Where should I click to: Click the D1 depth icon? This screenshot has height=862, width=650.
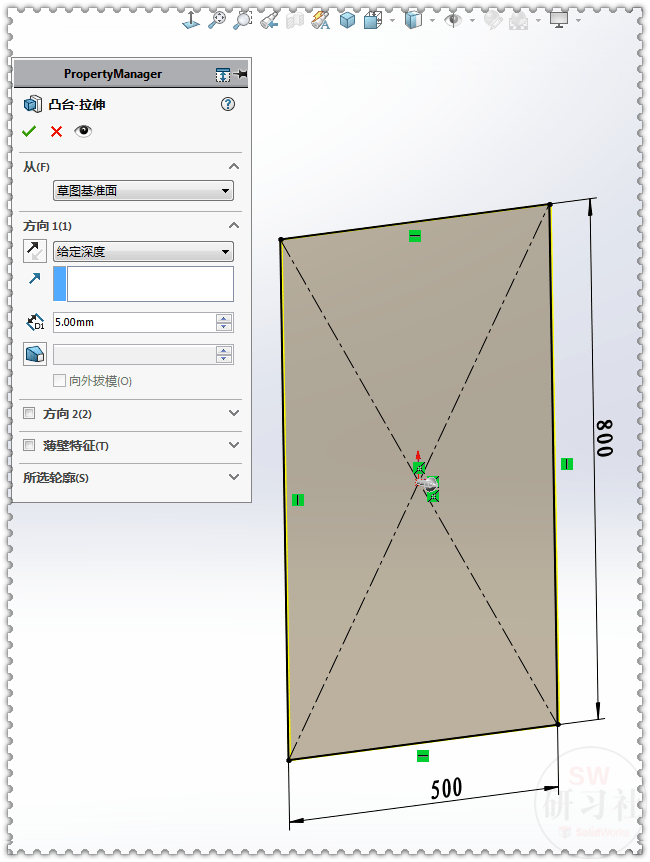pos(35,322)
